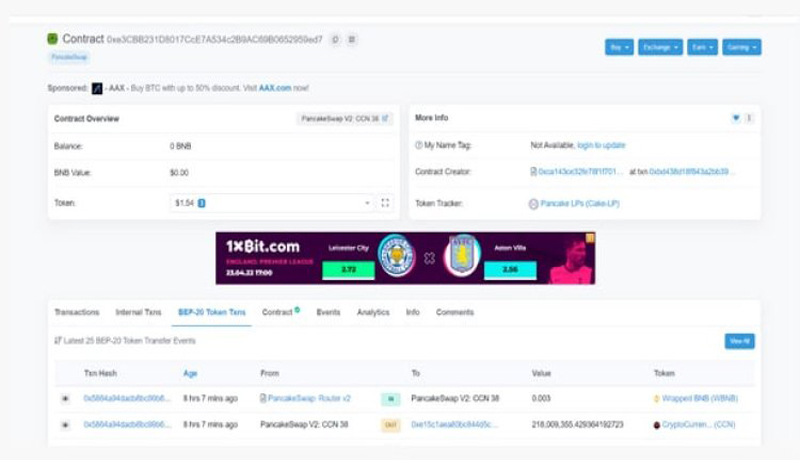
Task: Click the 0 BNB balance value
Action: pyautogui.click(x=181, y=146)
